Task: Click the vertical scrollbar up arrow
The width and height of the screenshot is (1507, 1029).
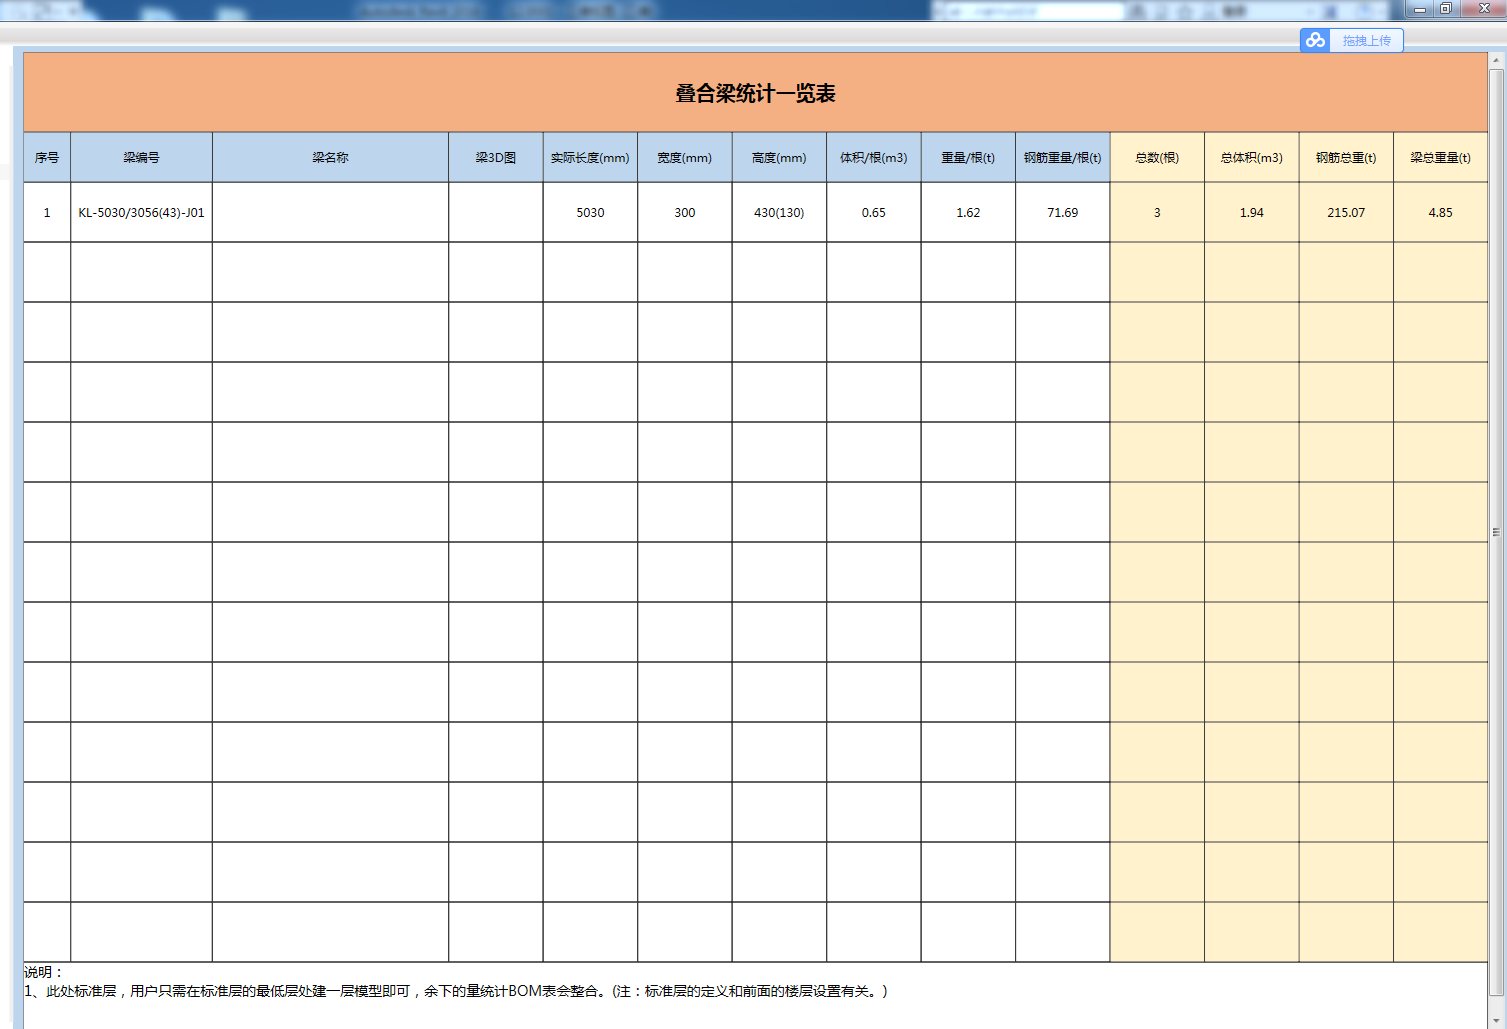Action: point(1496,60)
